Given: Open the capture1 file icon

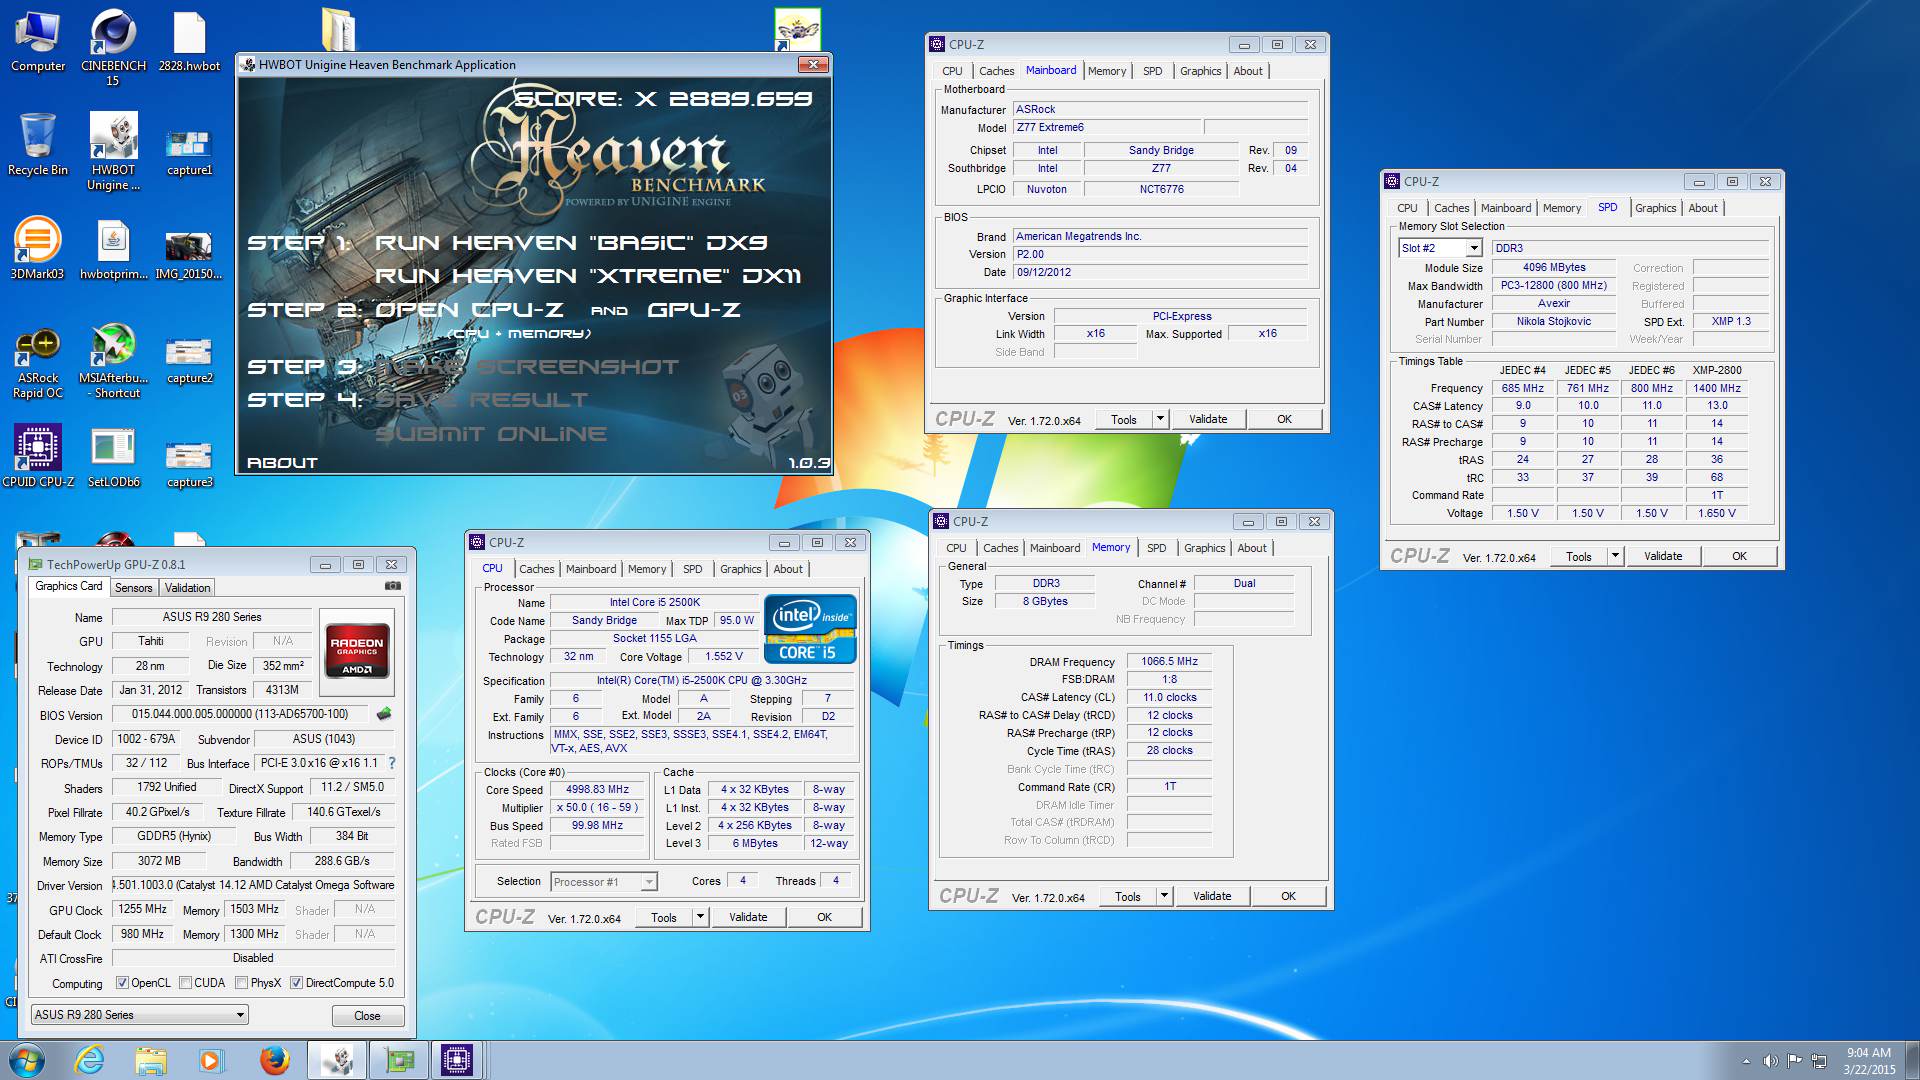Looking at the screenshot, I should tap(189, 152).
